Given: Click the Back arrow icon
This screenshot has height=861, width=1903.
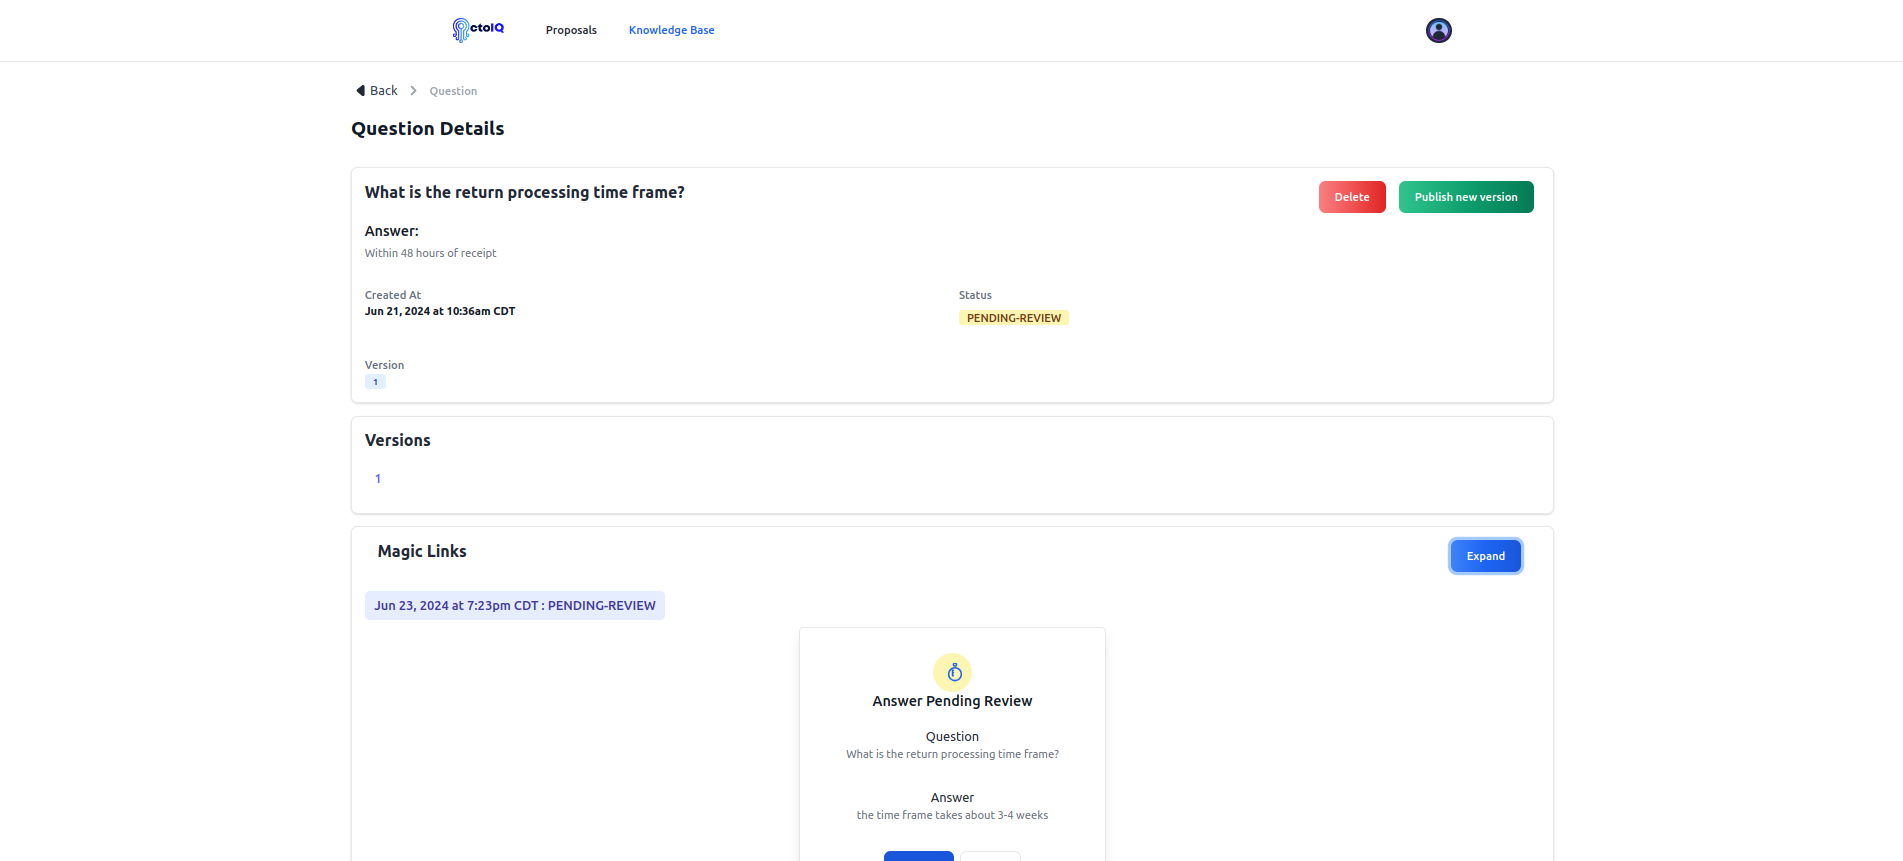Looking at the screenshot, I should (360, 91).
